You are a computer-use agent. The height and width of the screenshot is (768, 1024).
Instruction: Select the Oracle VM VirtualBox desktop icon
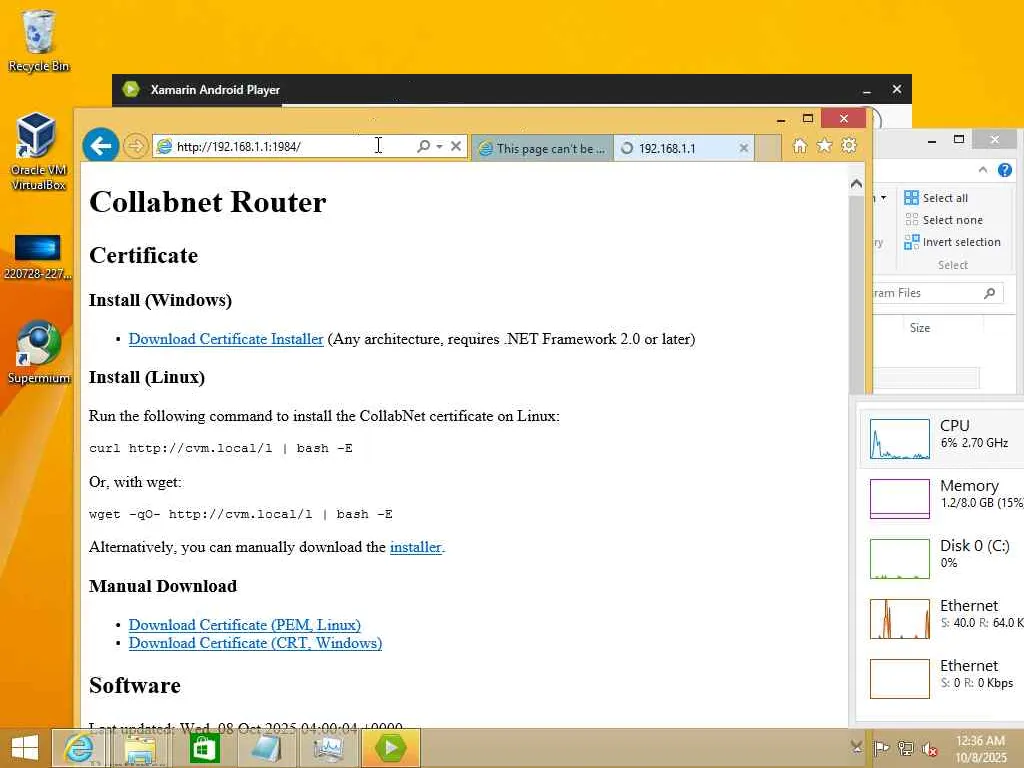tap(38, 152)
